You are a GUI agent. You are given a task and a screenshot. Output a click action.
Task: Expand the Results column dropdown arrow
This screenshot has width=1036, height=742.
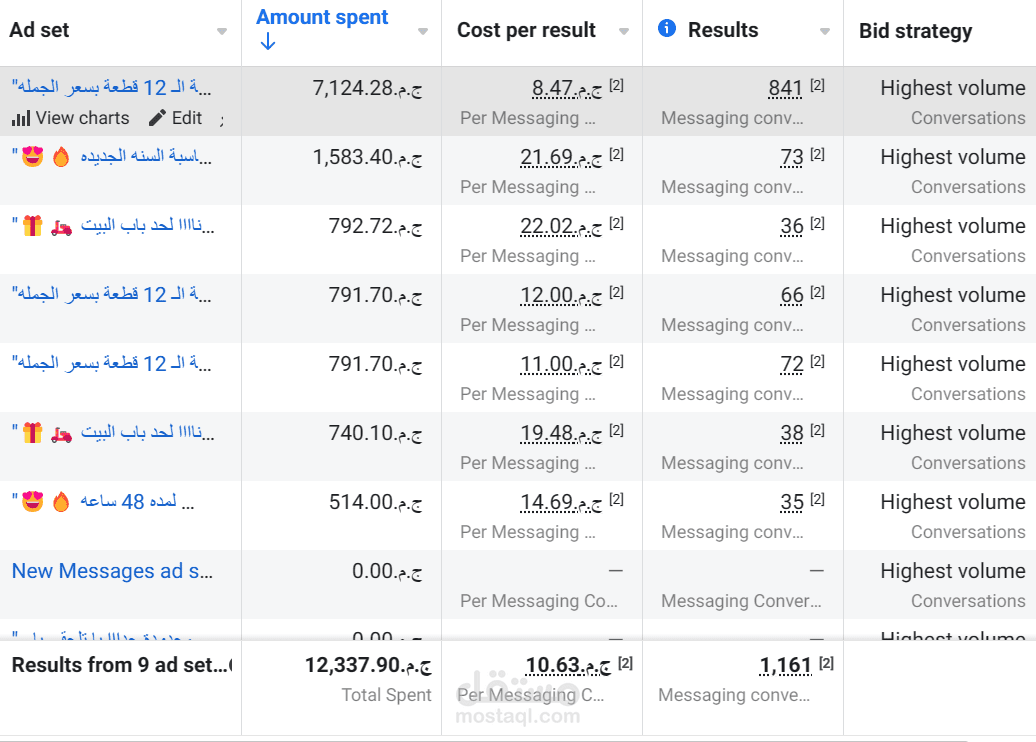(825, 32)
